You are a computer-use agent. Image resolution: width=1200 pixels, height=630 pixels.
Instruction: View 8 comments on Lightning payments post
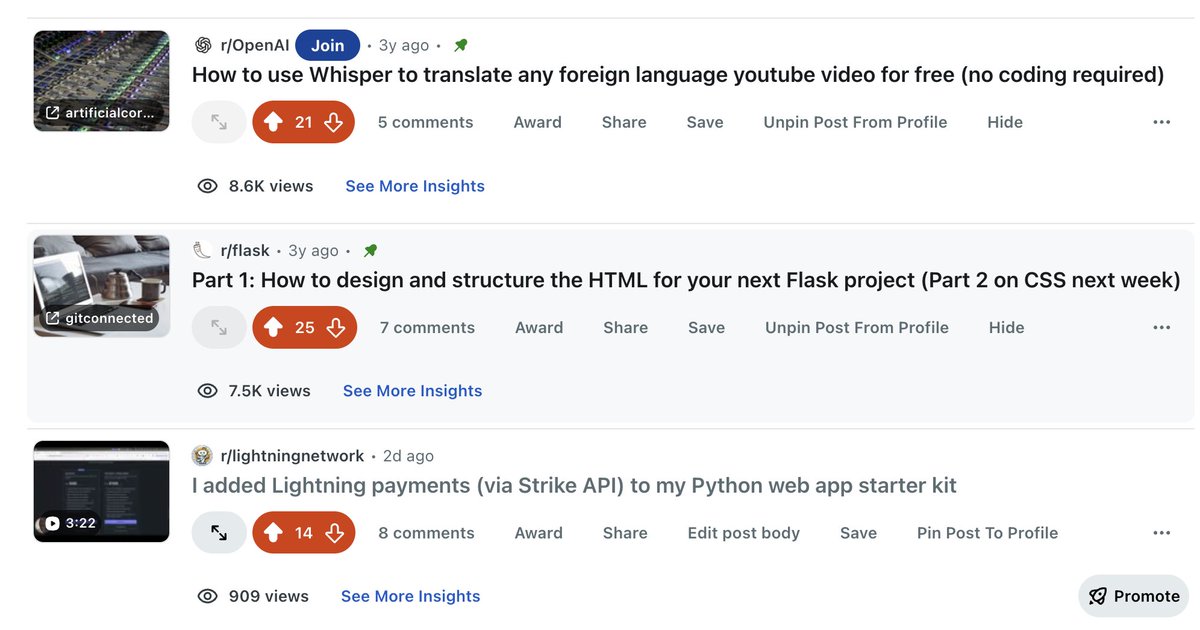pyautogui.click(x=426, y=533)
